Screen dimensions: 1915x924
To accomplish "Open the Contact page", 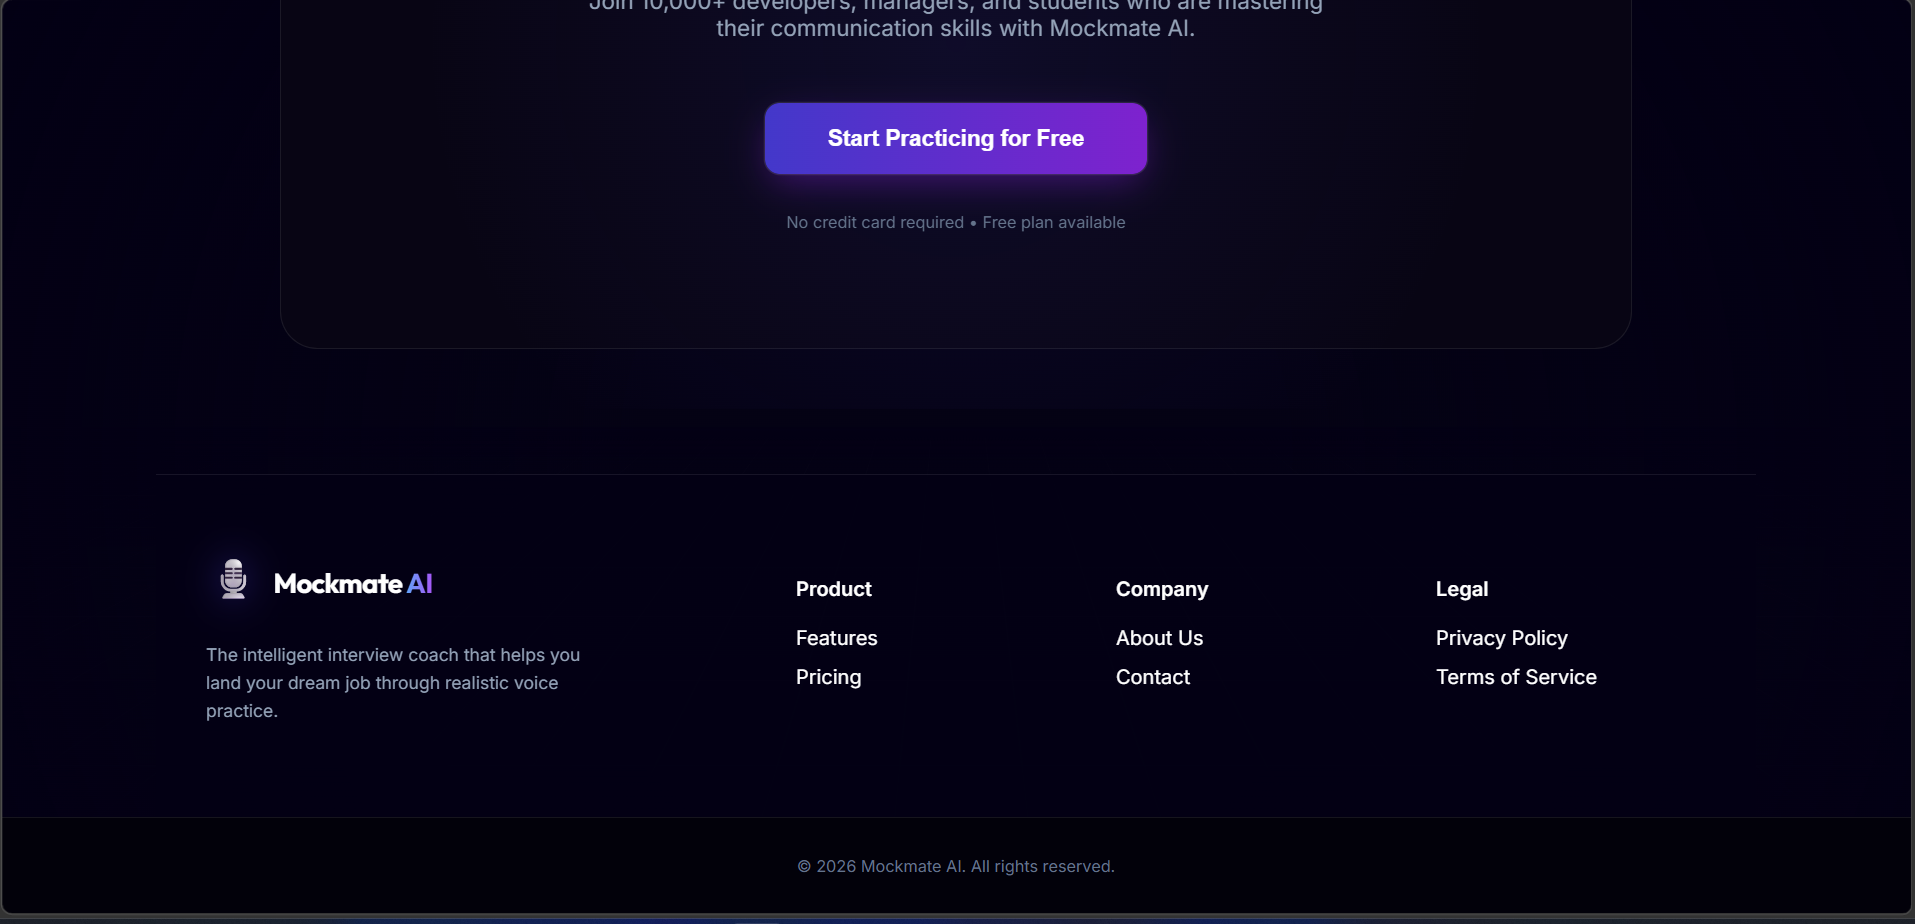I will tap(1152, 677).
